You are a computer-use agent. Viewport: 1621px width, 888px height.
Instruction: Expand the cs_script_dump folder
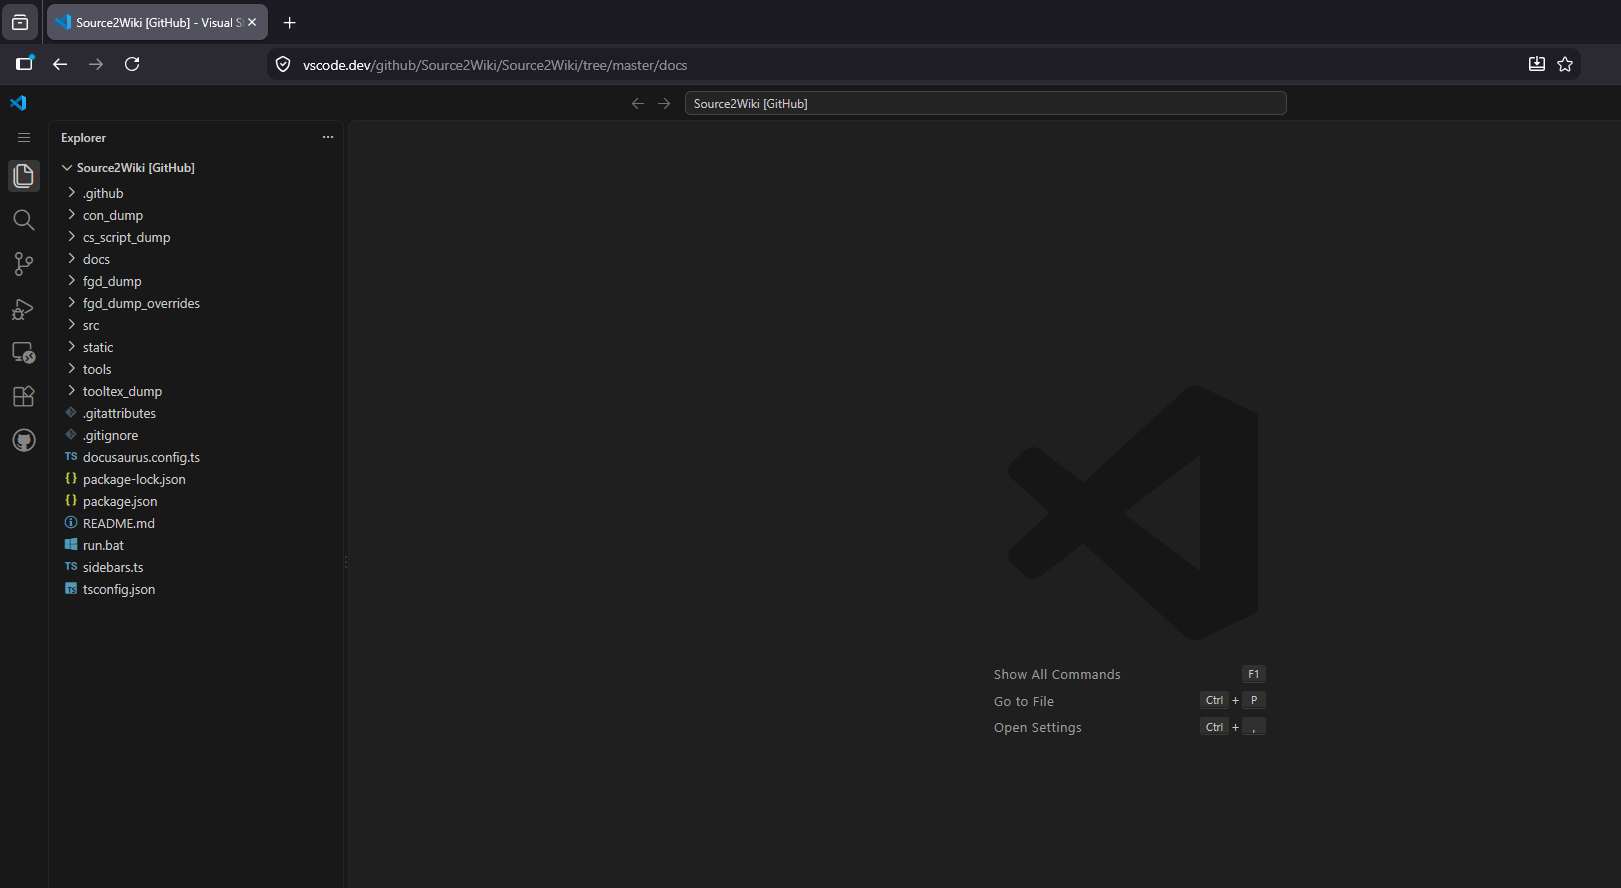pyautogui.click(x=196, y=237)
